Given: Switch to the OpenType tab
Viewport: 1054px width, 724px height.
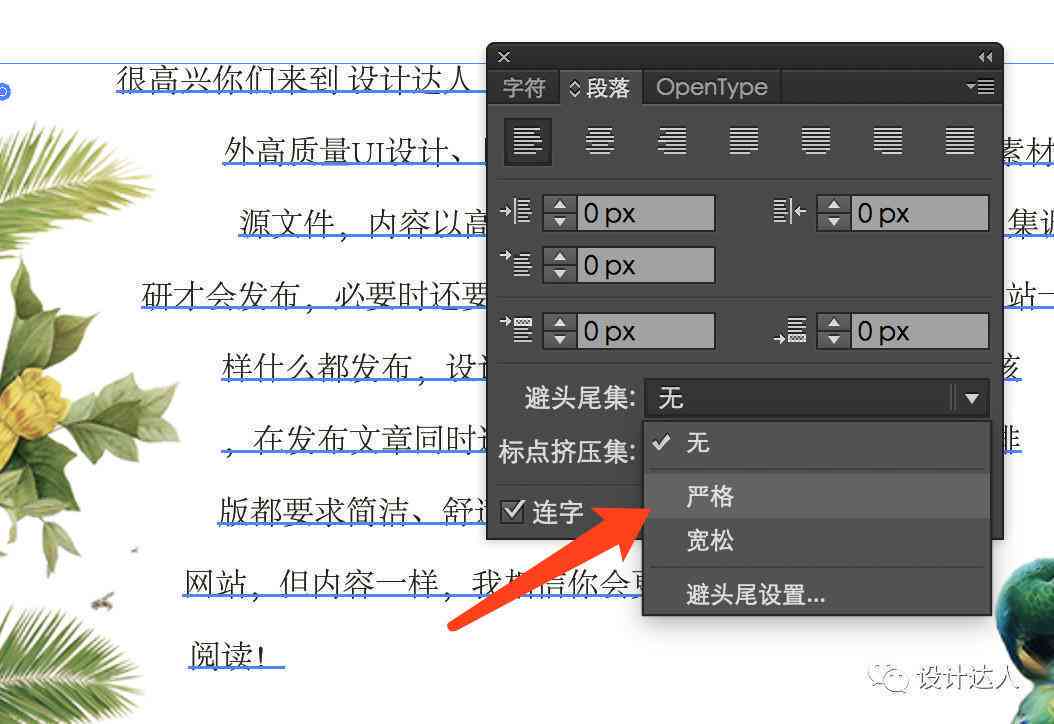Looking at the screenshot, I should pyautogui.click(x=712, y=87).
